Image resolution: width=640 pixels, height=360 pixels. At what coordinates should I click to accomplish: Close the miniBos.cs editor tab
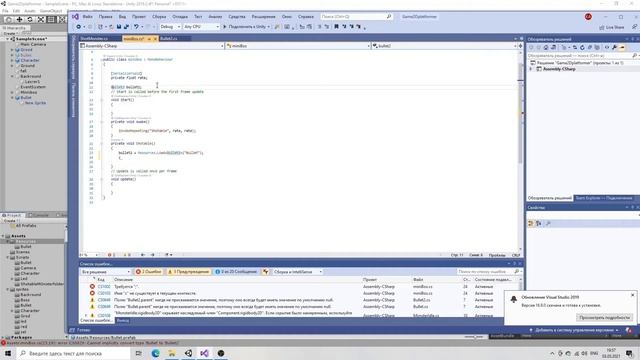pyautogui.click(x=155, y=39)
